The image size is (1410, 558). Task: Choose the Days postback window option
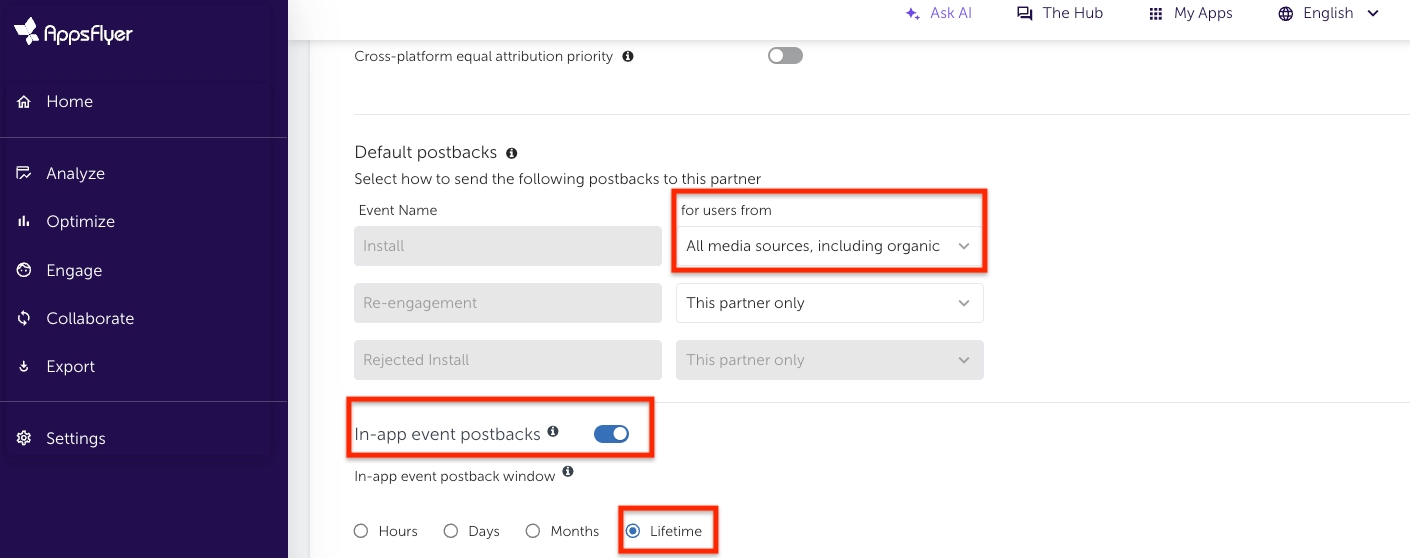(451, 531)
